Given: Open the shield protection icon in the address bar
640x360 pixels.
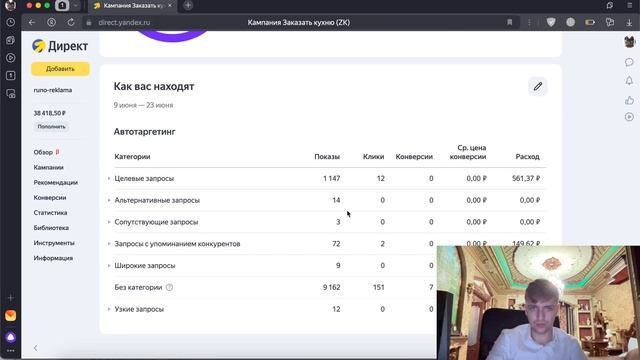Looking at the screenshot, I should coord(551,22).
